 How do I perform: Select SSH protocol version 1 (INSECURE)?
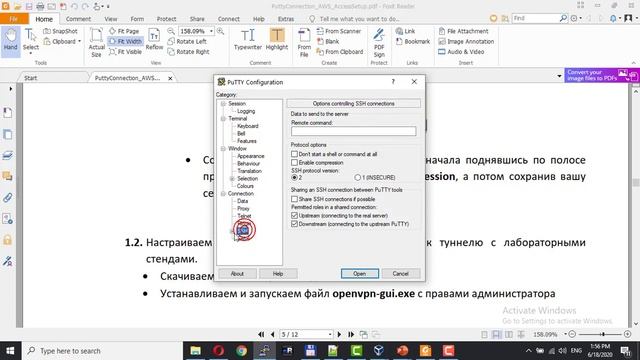coord(358,178)
